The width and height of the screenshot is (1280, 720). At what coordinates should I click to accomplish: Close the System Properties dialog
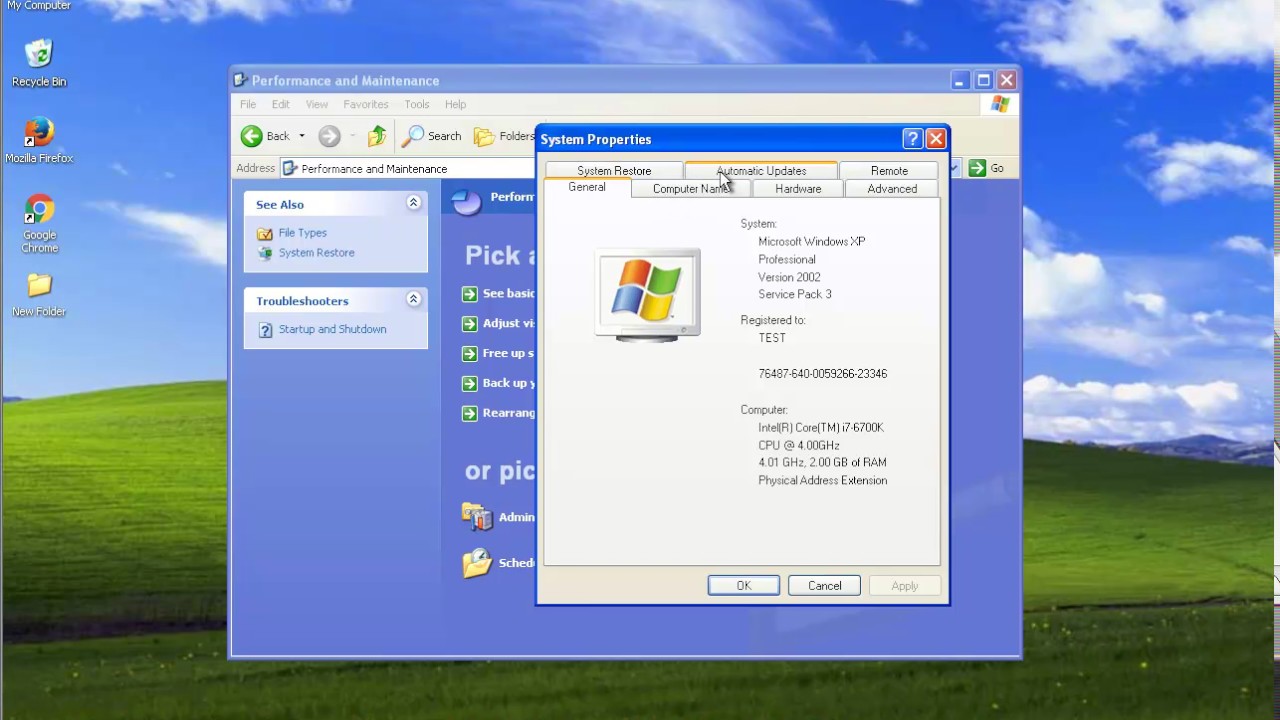[936, 139]
